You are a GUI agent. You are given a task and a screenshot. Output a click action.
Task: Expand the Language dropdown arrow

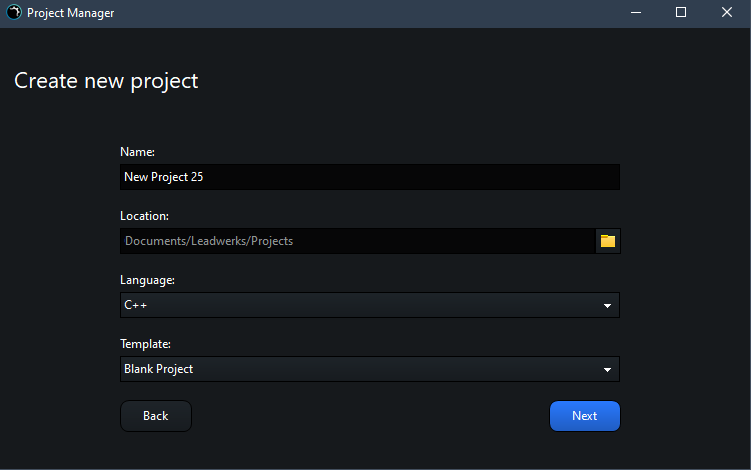(607, 306)
